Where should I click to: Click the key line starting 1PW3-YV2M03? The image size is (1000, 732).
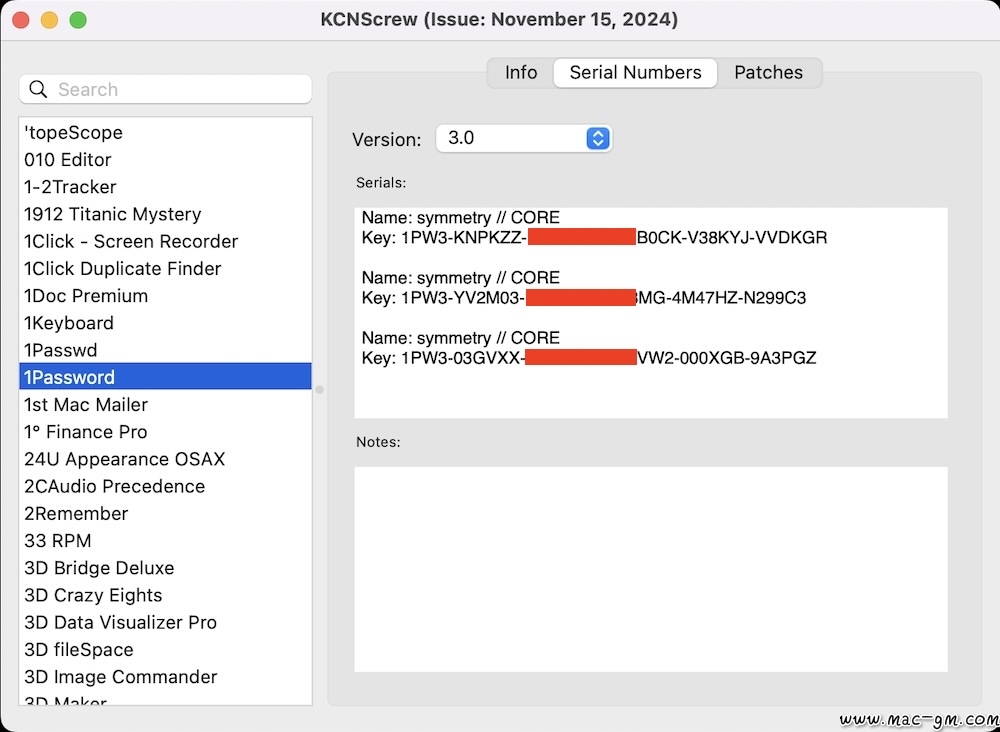tap(584, 298)
